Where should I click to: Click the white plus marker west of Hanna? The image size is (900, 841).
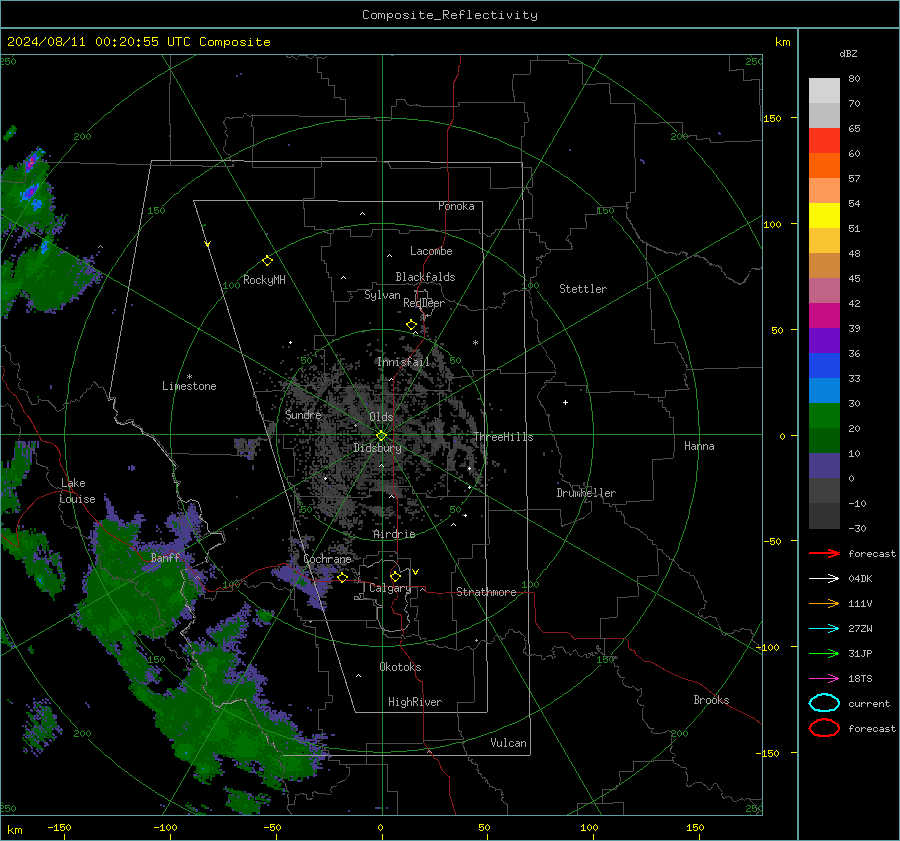[x=565, y=402]
